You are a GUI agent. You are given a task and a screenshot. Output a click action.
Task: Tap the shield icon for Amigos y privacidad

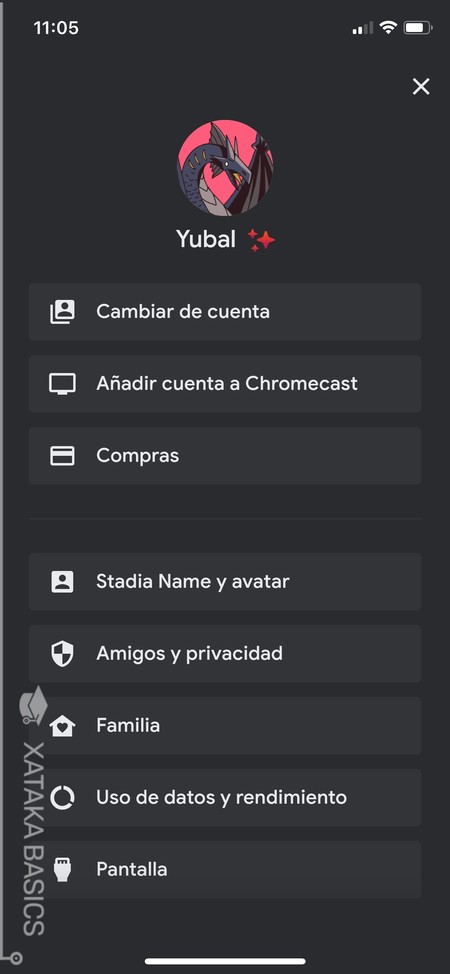[x=62, y=654]
